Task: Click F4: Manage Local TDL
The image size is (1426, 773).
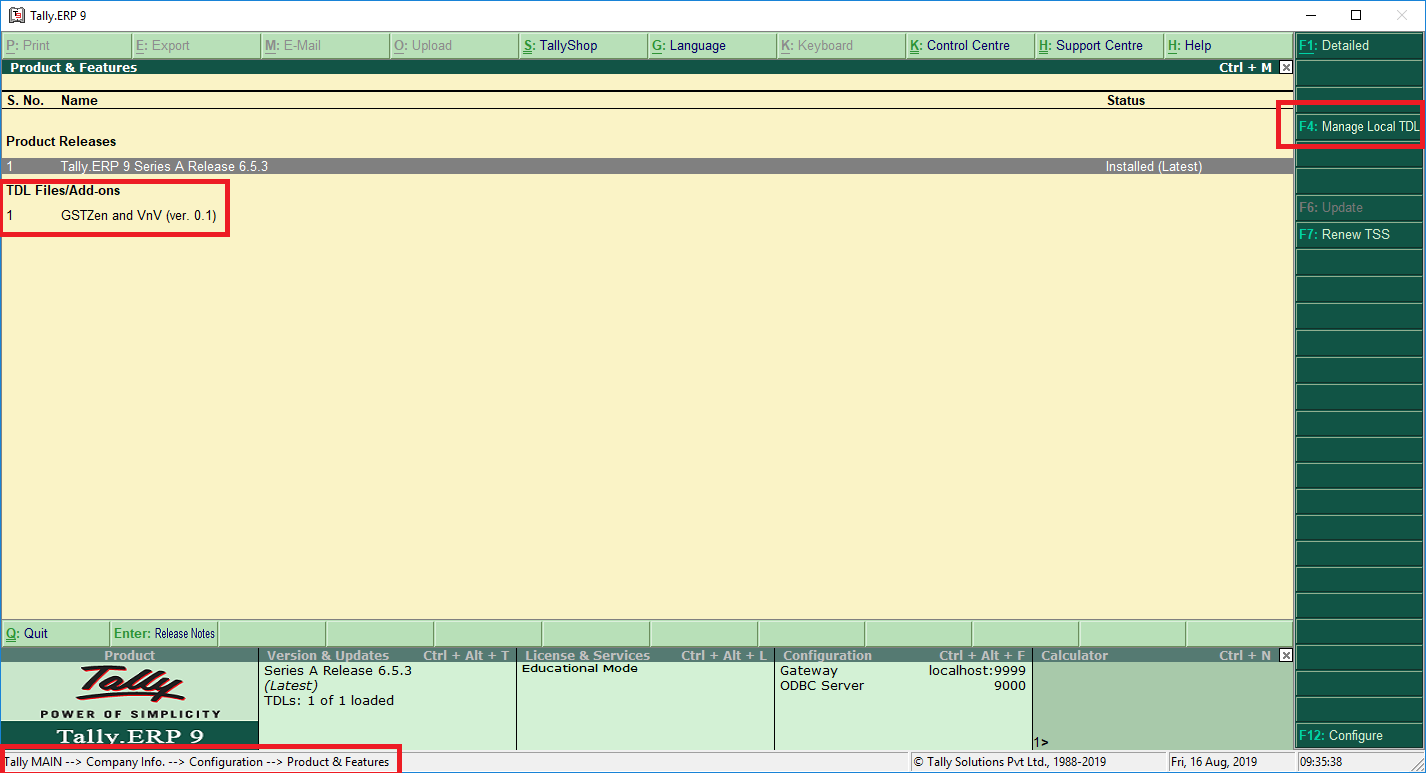Action: pos(1359,127)
